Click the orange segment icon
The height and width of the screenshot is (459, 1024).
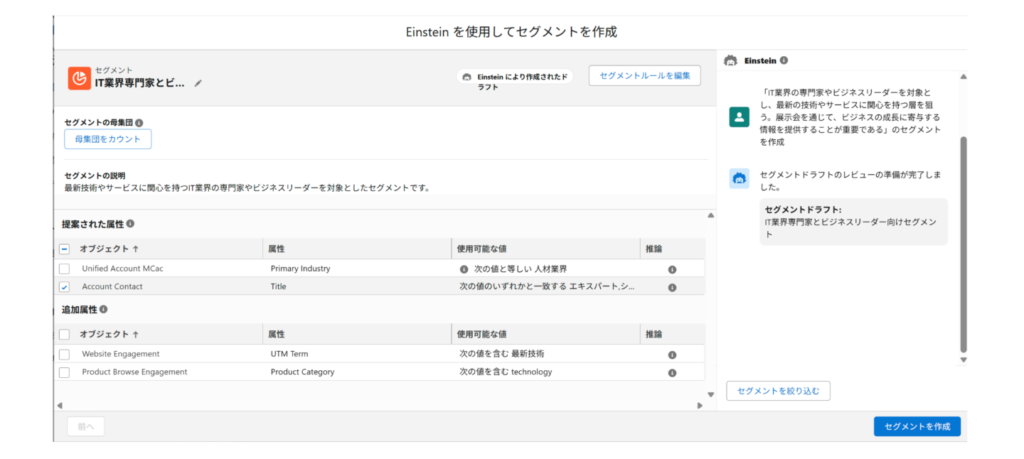[79, 78]
